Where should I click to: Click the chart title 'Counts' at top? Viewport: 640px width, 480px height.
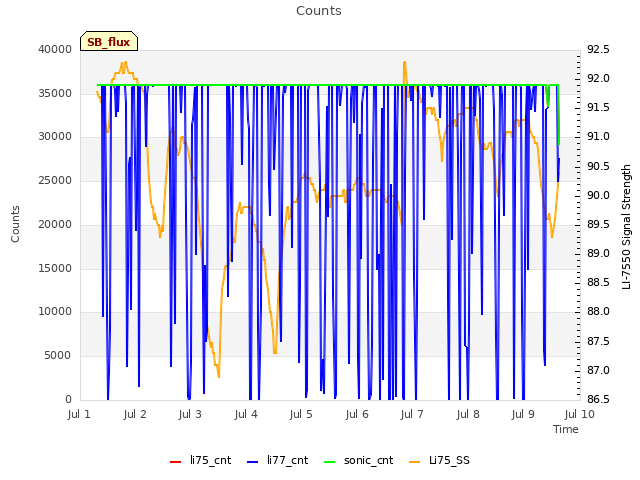[x=319, y=11]
